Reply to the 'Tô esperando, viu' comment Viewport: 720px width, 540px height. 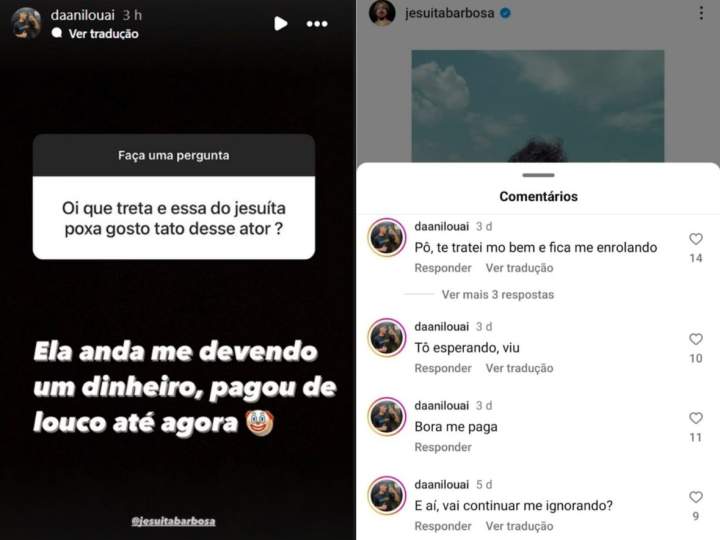[x=443, y=368]
